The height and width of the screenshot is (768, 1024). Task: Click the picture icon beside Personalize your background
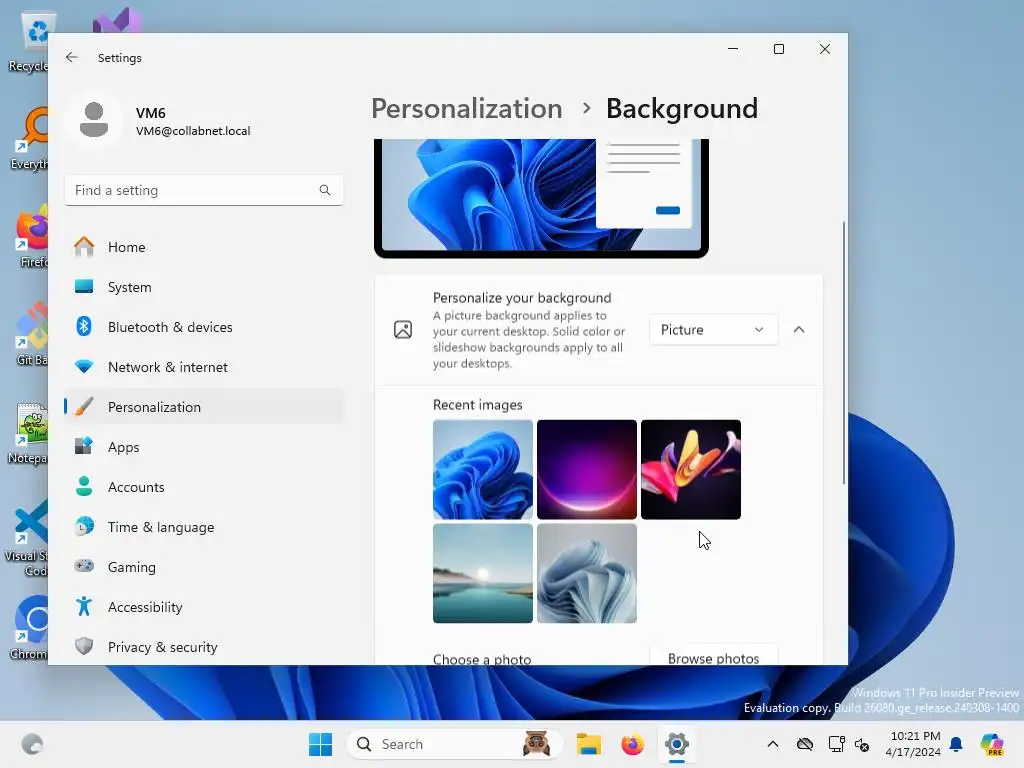point(403,330)
